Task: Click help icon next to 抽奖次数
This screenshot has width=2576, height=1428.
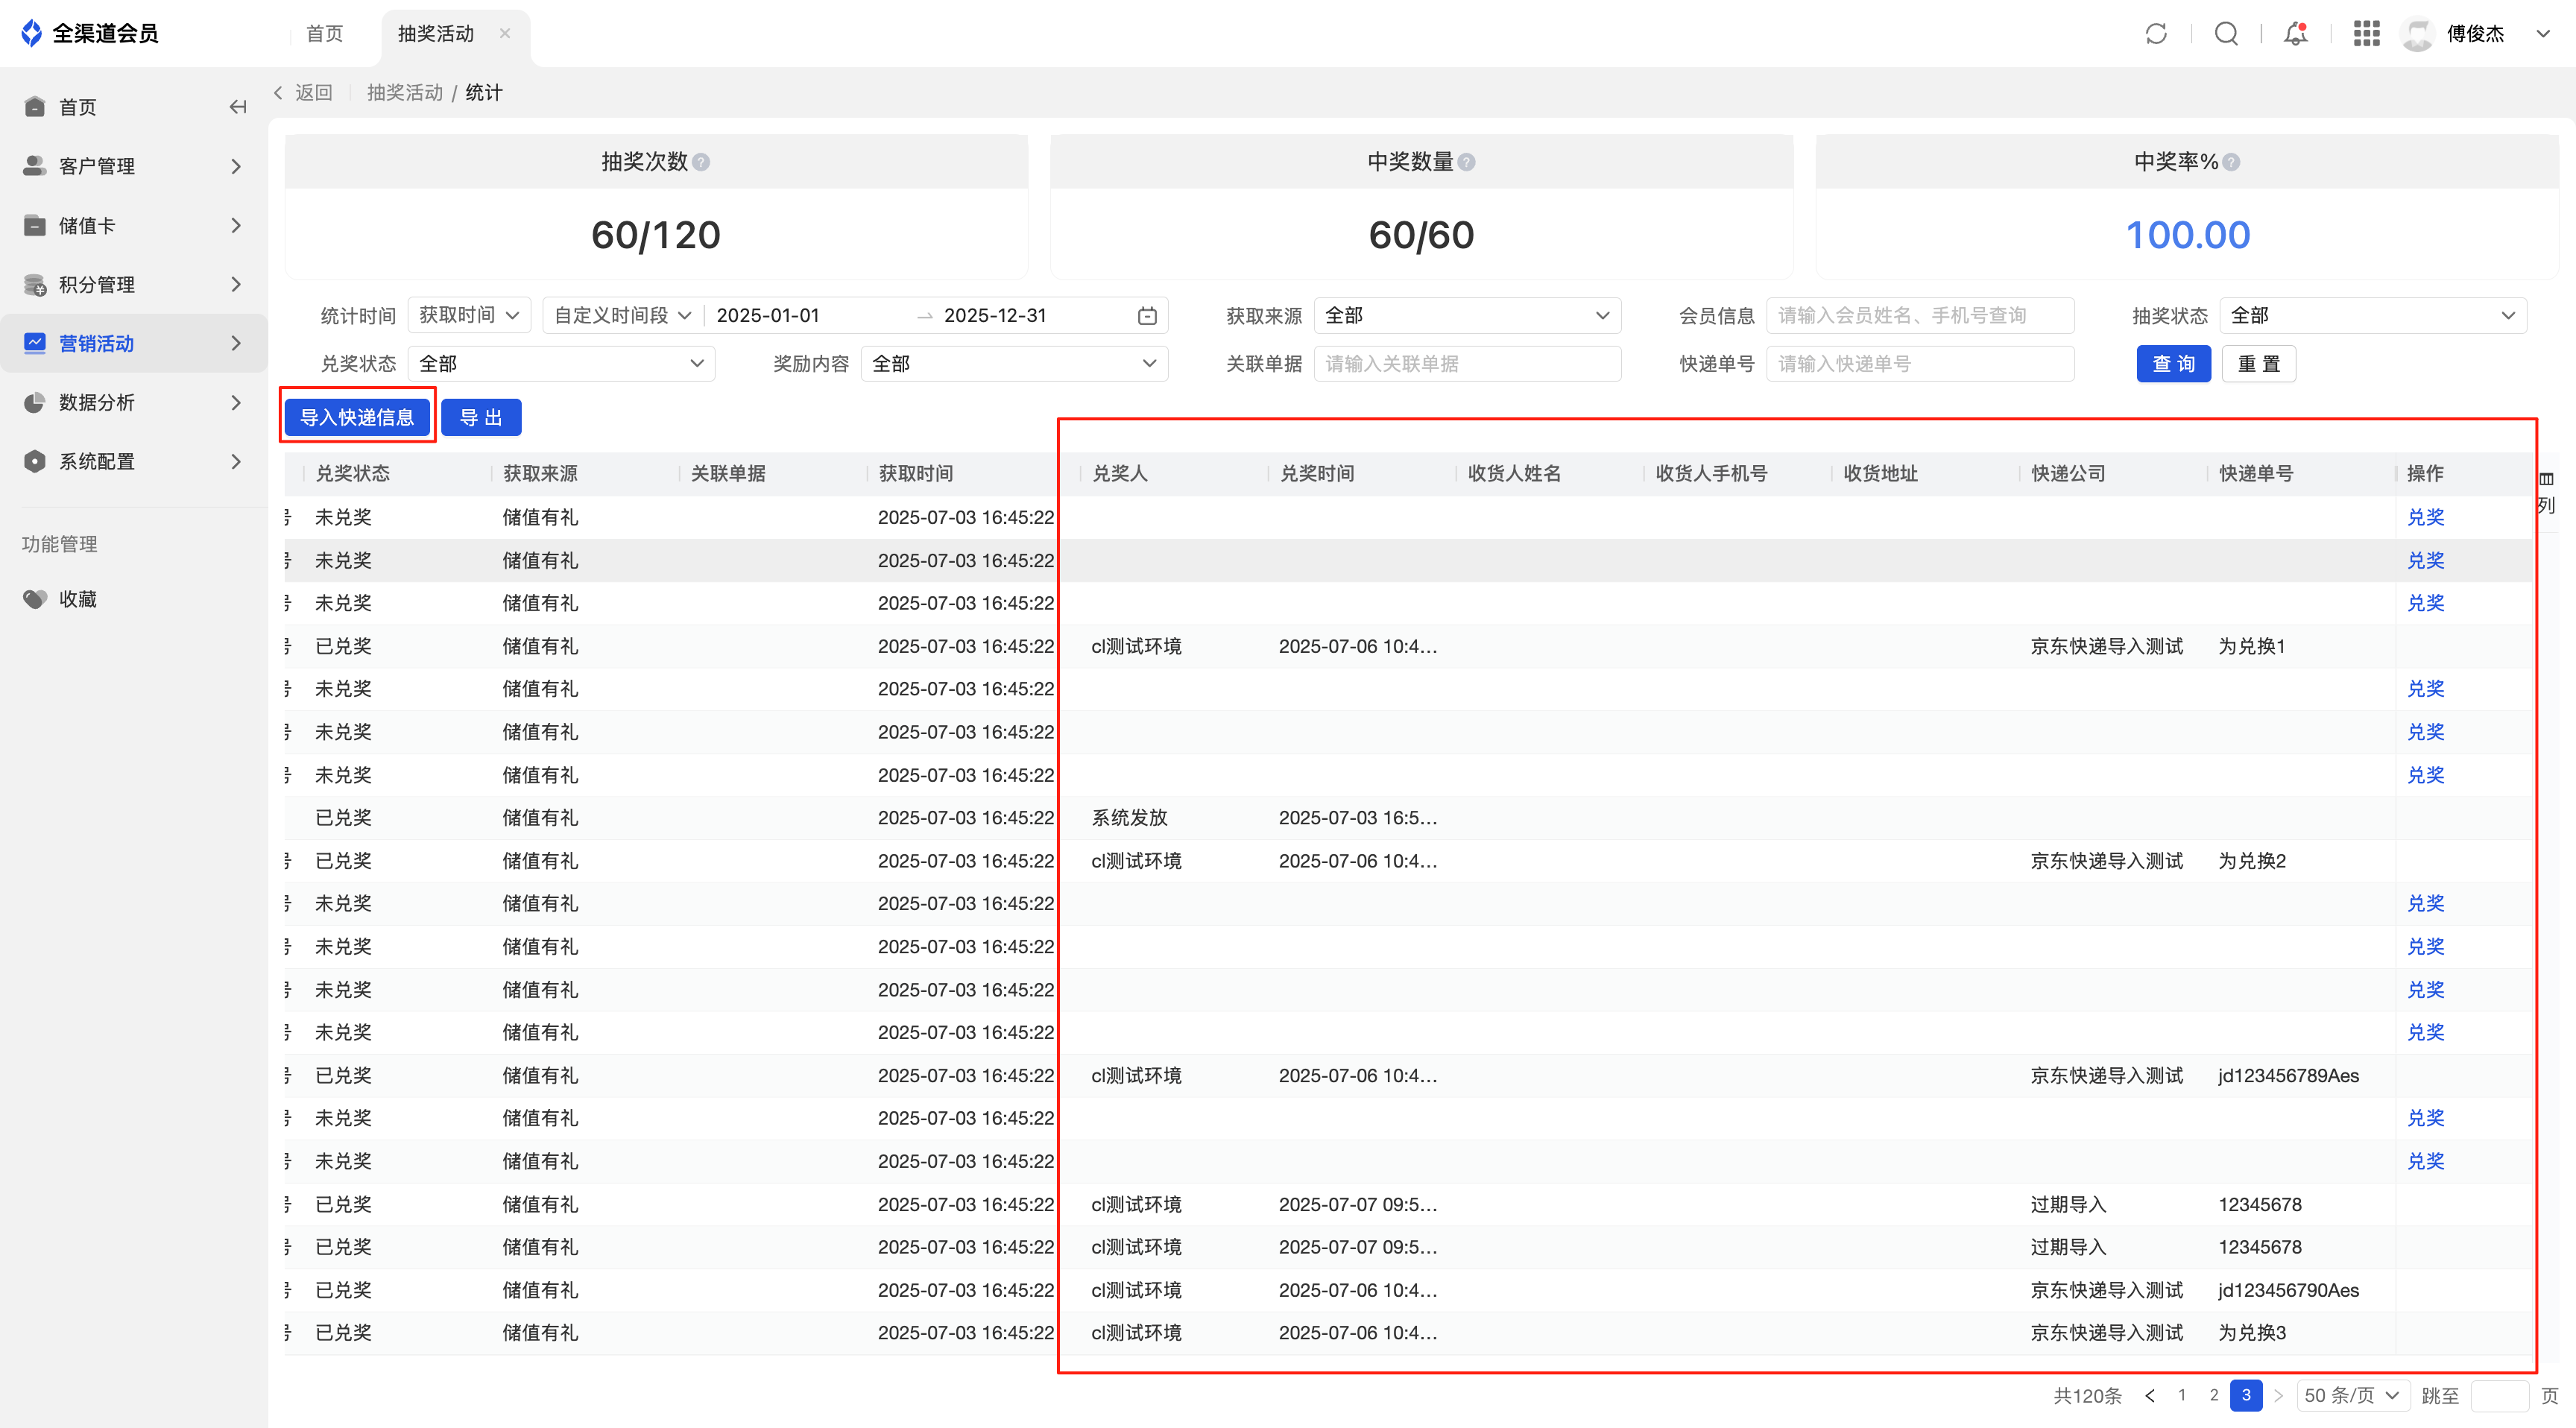Action: click(701, 162)
